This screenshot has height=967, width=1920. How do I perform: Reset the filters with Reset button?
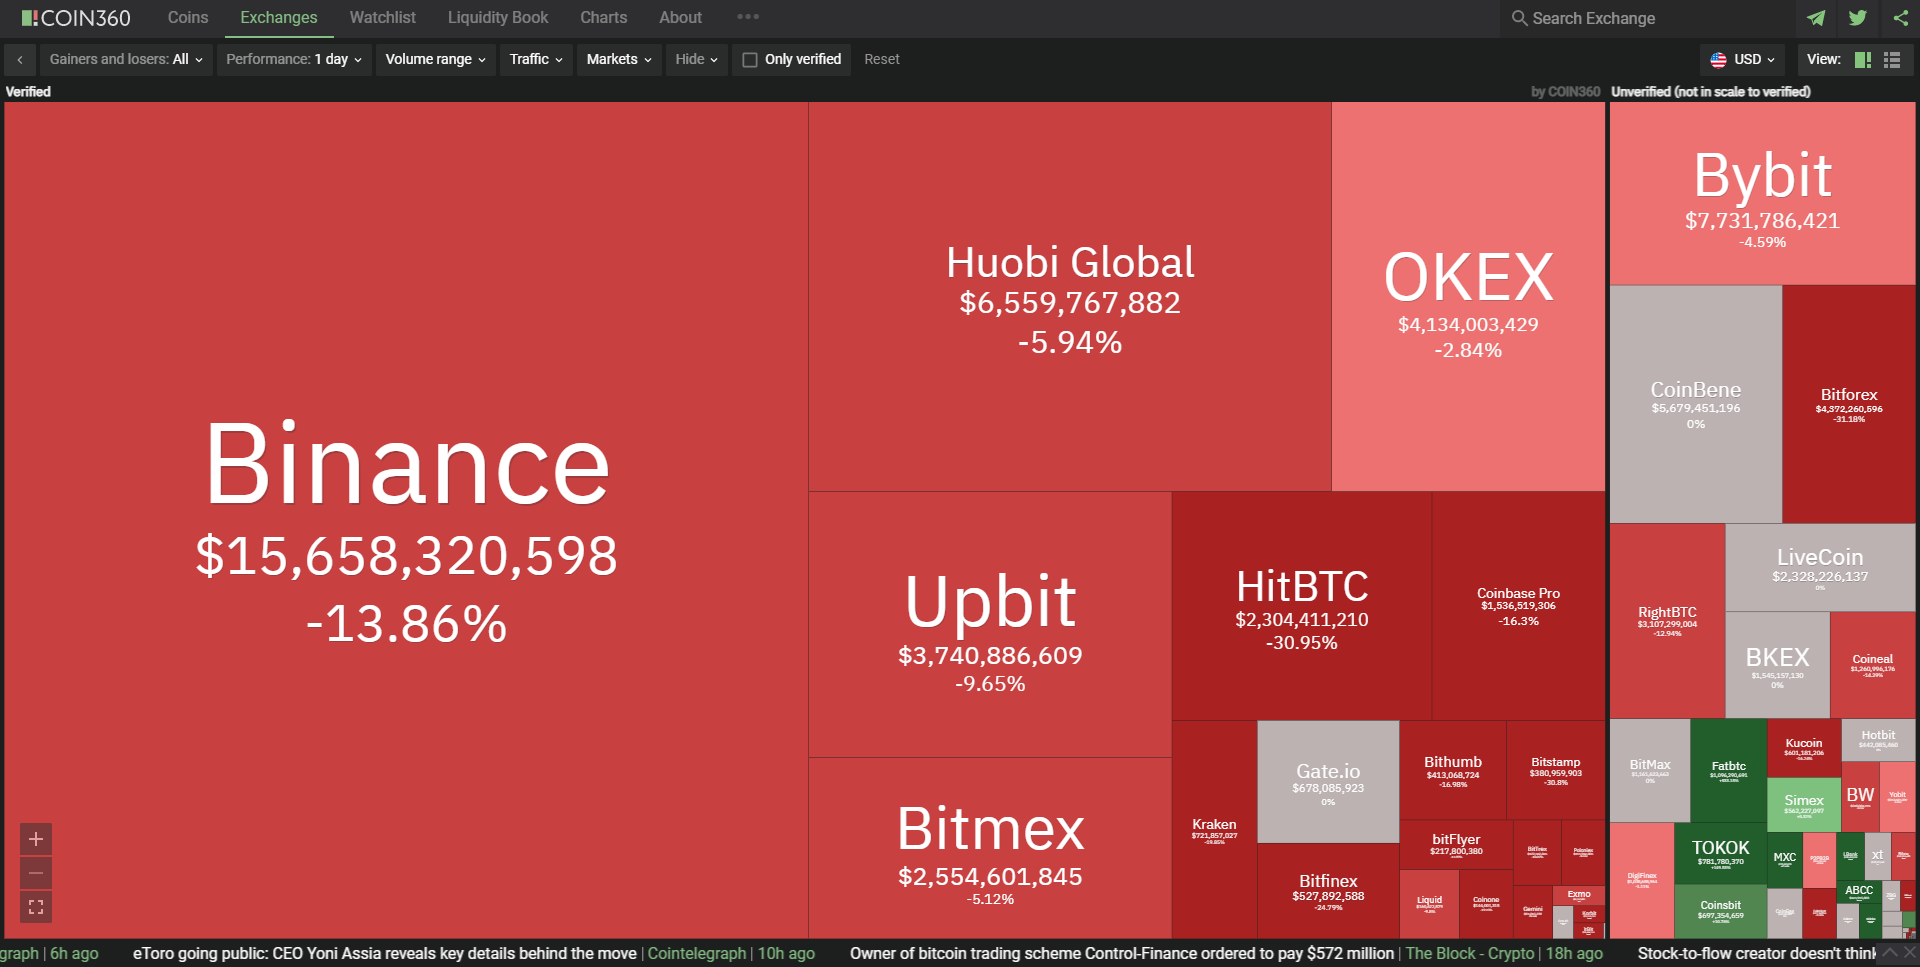pyautogui.click(x=882, y=60)
